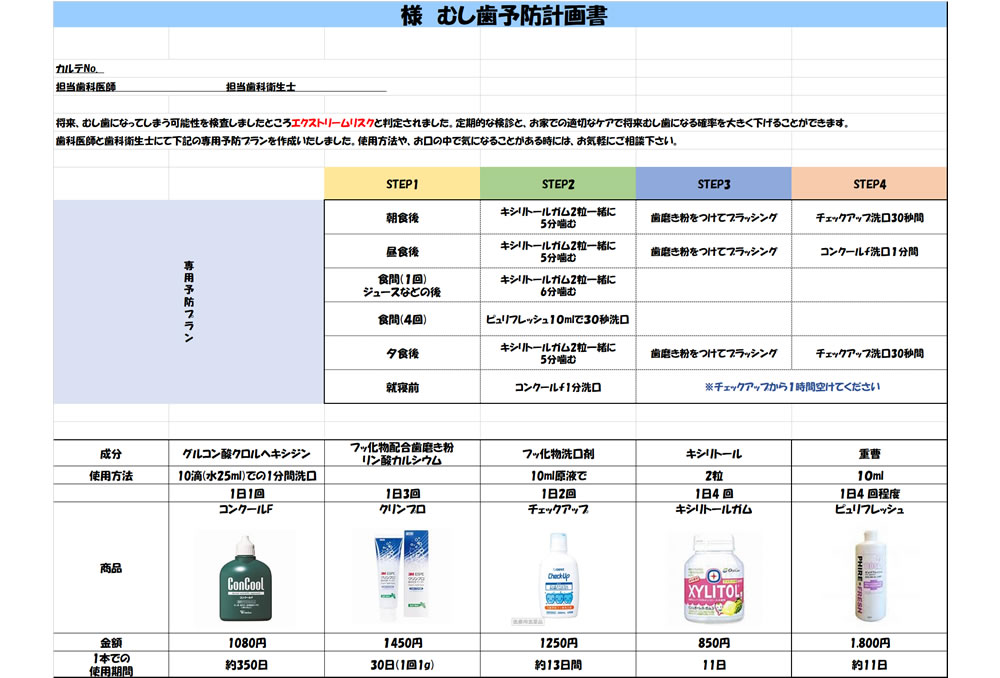Click the Check-Up mouthwash bottle image
Viewport: 1000px width, 678px height.
tap(558, 576)
